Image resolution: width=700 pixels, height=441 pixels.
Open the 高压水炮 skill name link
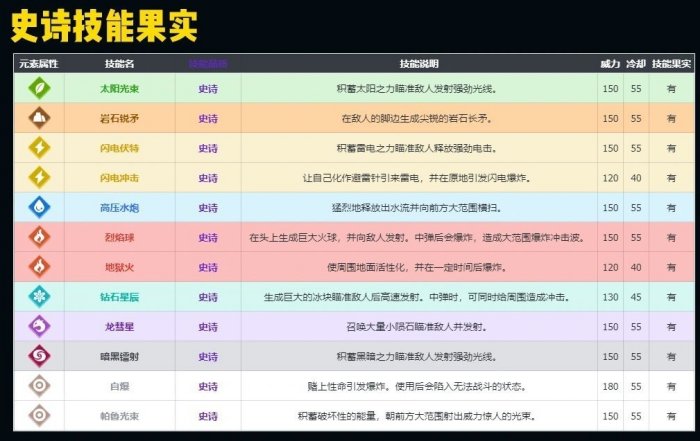(120, 208)
